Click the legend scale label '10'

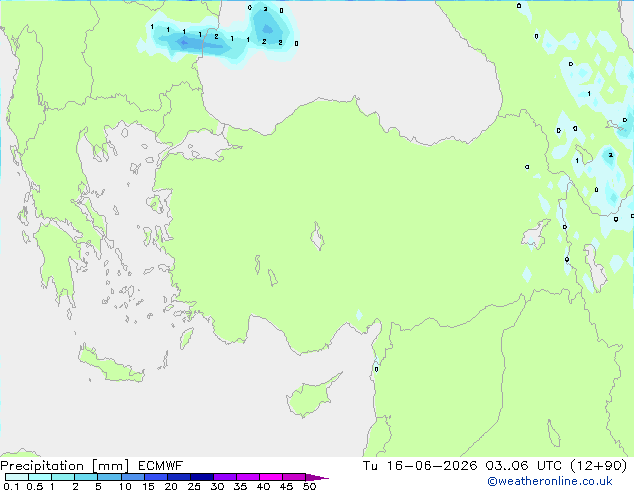(125, 486)
